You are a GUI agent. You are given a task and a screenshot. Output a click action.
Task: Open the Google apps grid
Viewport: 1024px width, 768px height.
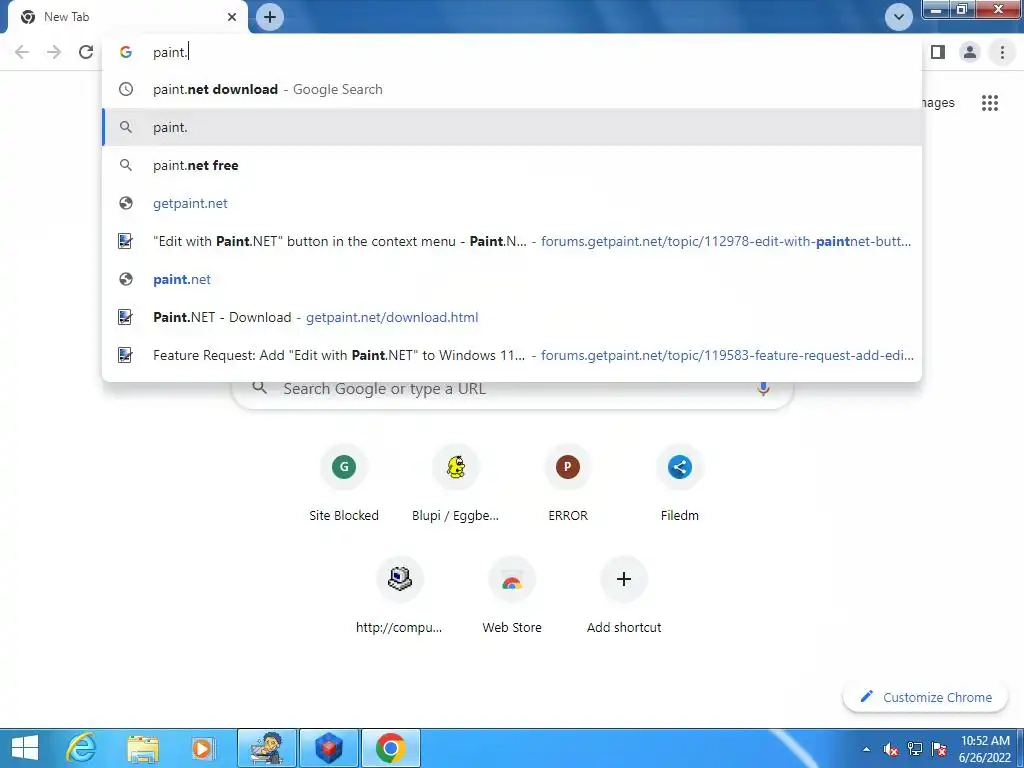[990, 103]
